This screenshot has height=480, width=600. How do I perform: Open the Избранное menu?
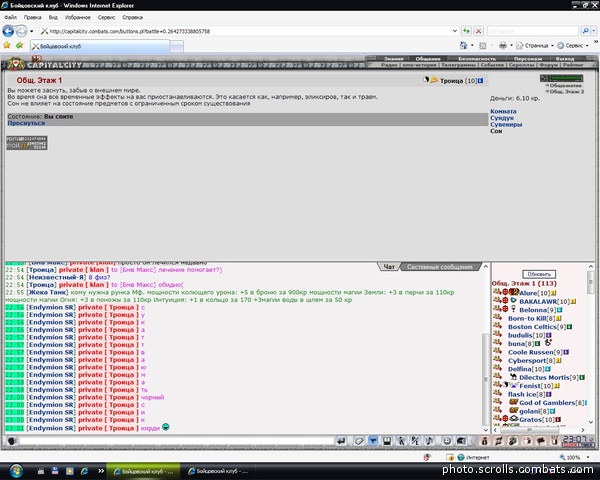click(x=78, y=17)
